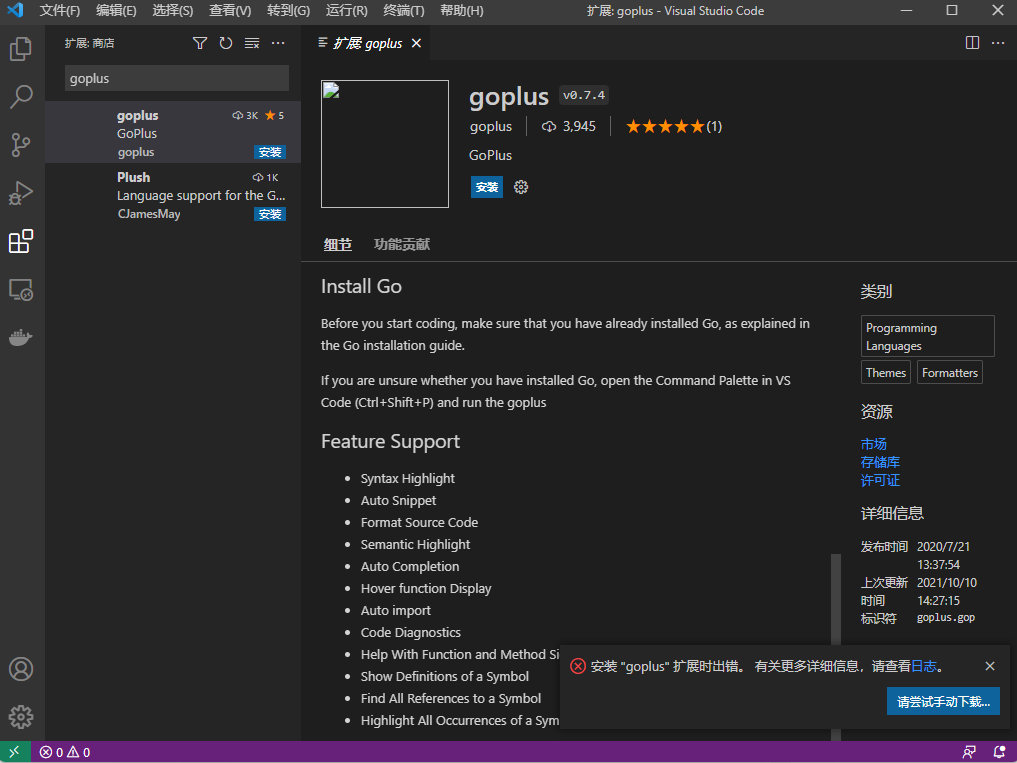Click the goplus.gop identifier text

(x=946, y=618)
